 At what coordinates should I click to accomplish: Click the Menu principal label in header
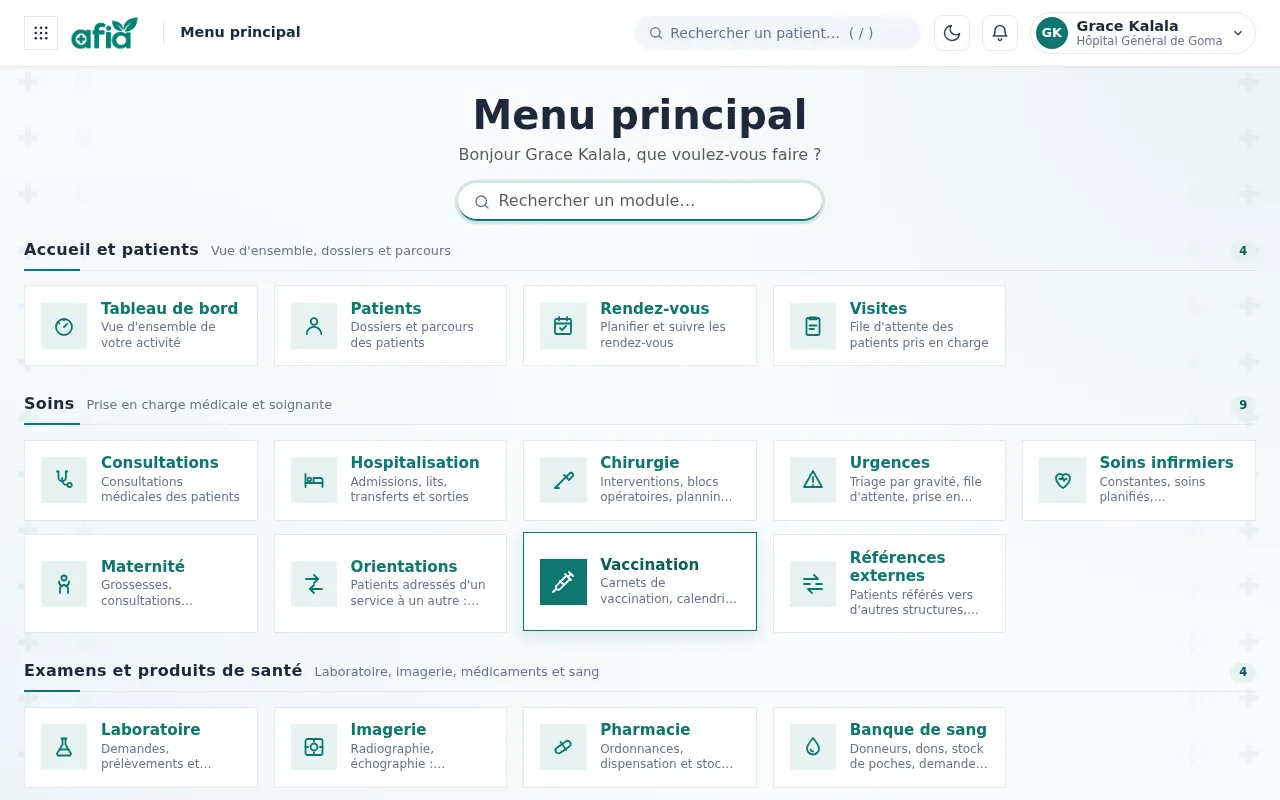tap(240, 32)
